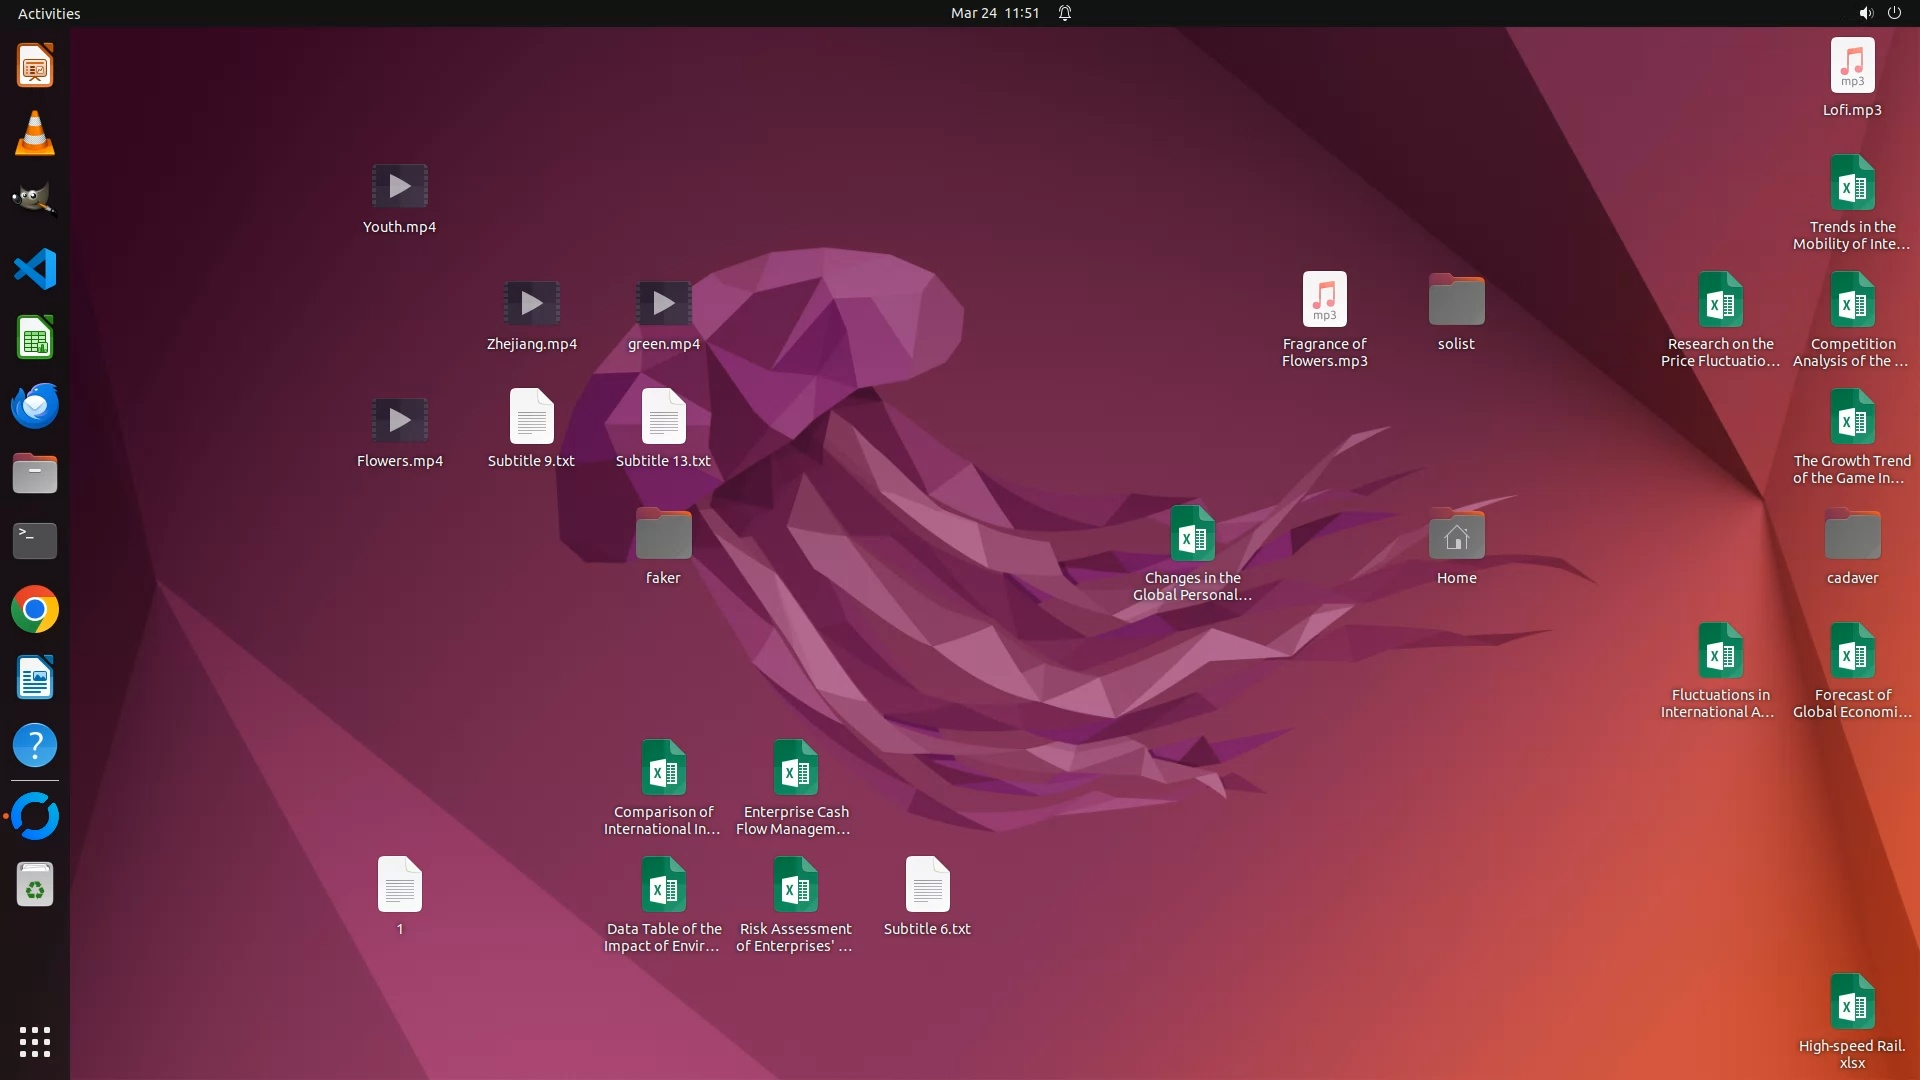Open LibreOffice Writer from dock

[x=35, y=677]
